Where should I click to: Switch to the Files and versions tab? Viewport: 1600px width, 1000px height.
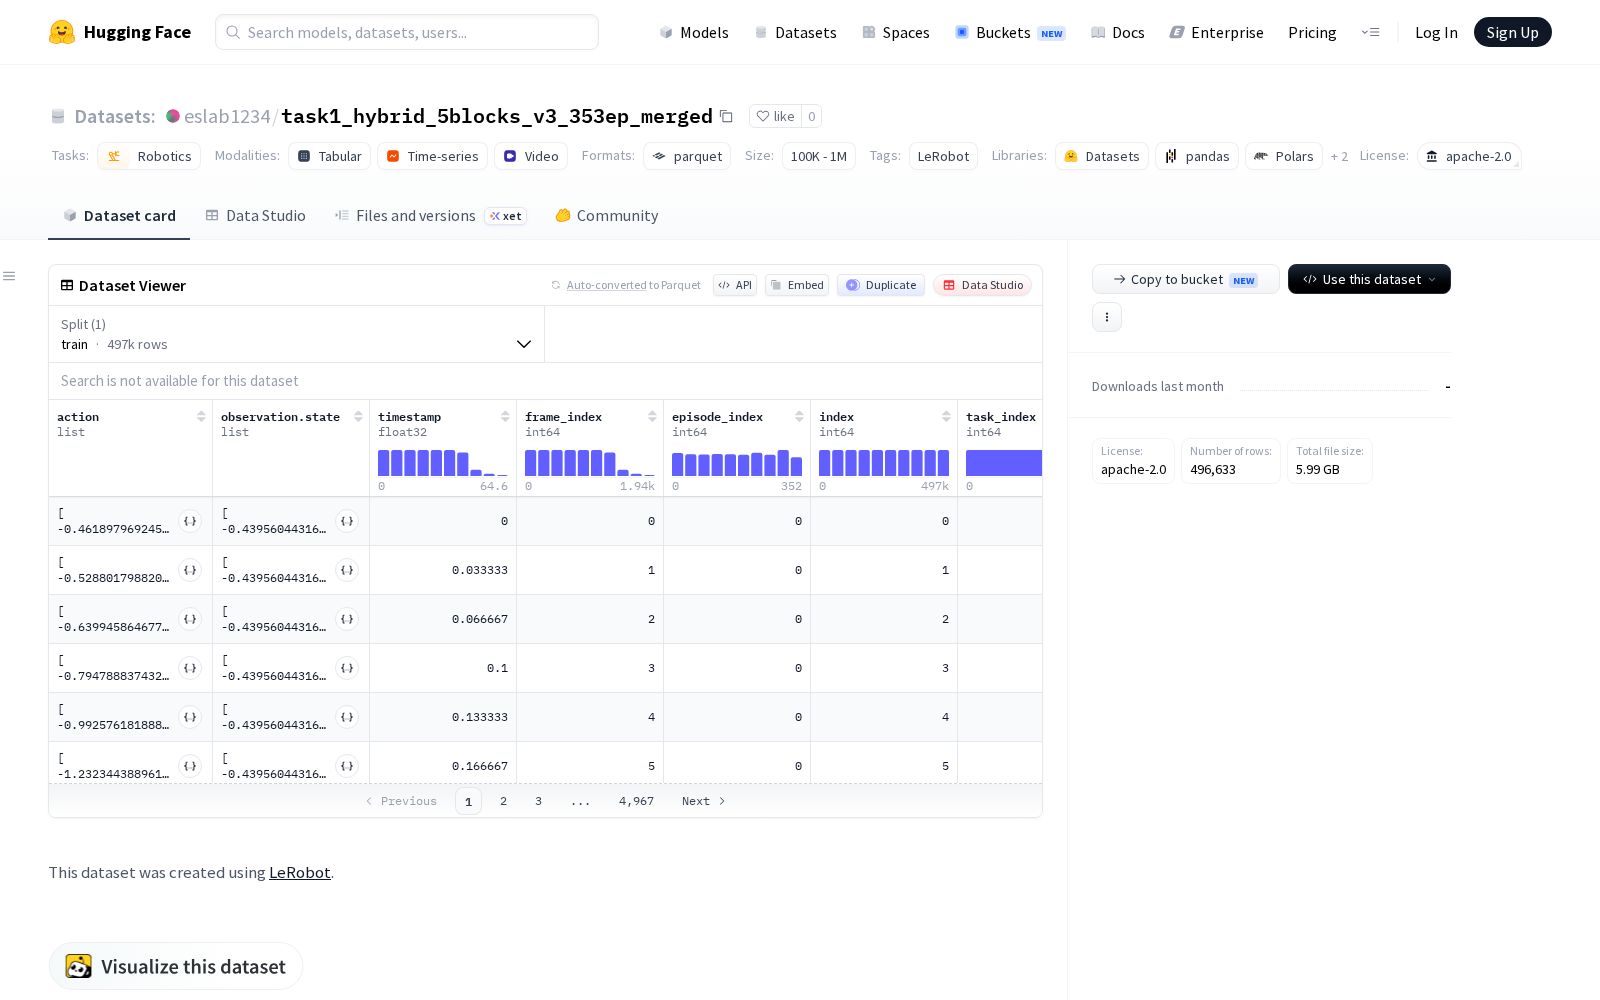pyautogui.click(x=430, y=215)
